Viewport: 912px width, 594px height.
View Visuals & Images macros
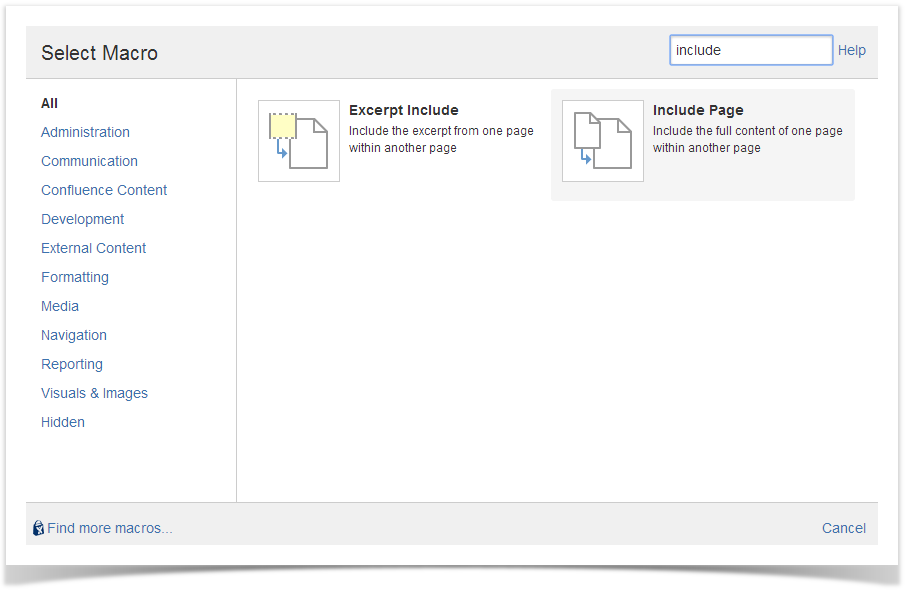94,394
